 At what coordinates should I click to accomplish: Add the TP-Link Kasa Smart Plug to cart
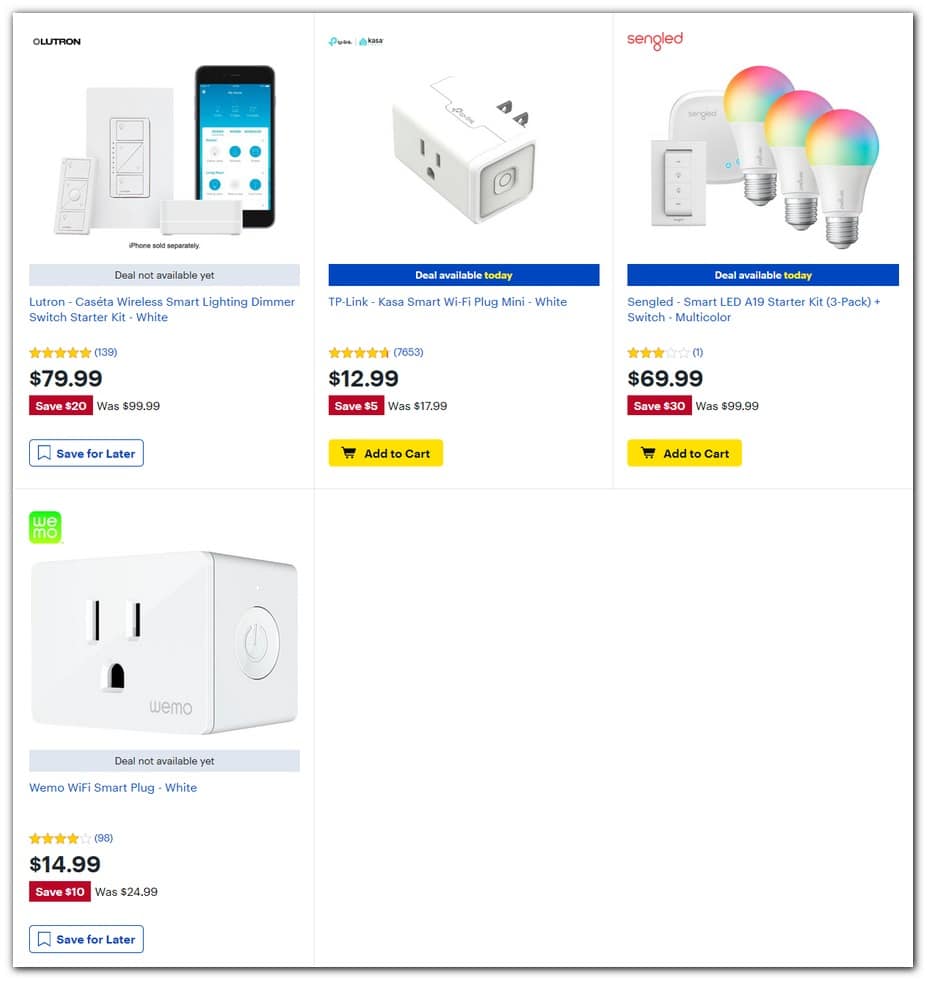pos(385,453)
